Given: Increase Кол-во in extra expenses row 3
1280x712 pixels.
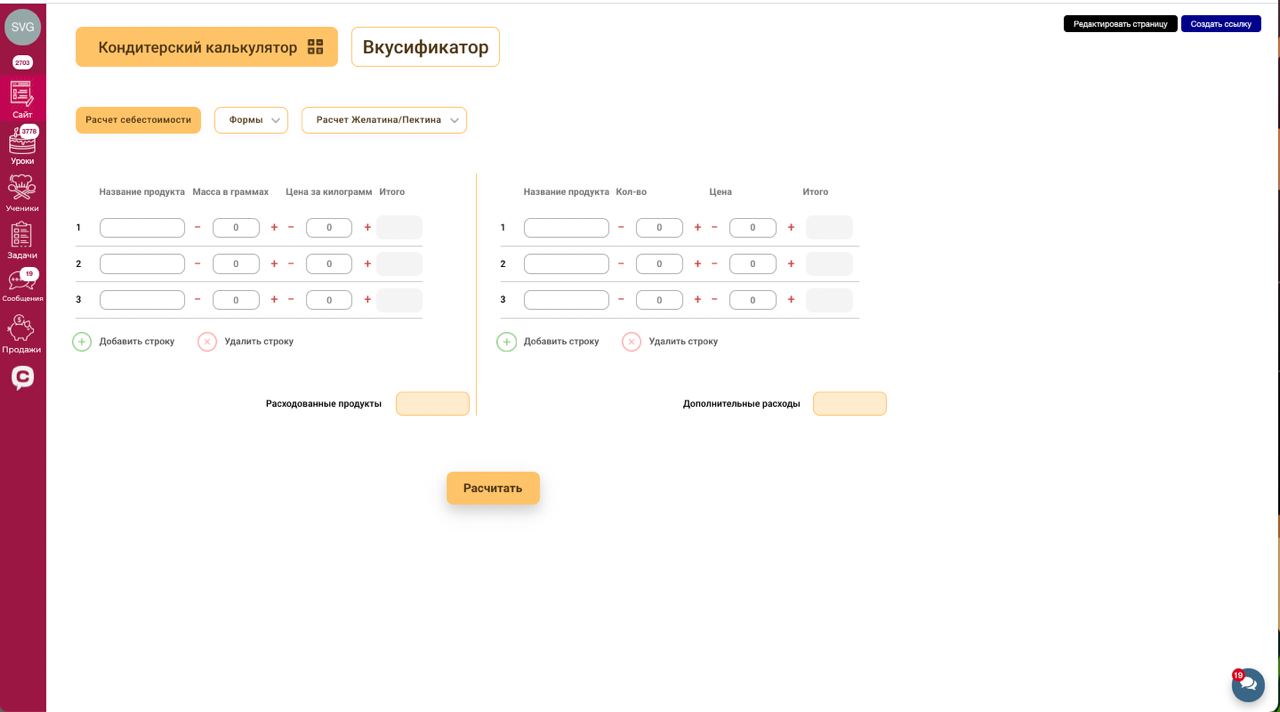Looking at the screenshot, I should pos(698,300).
